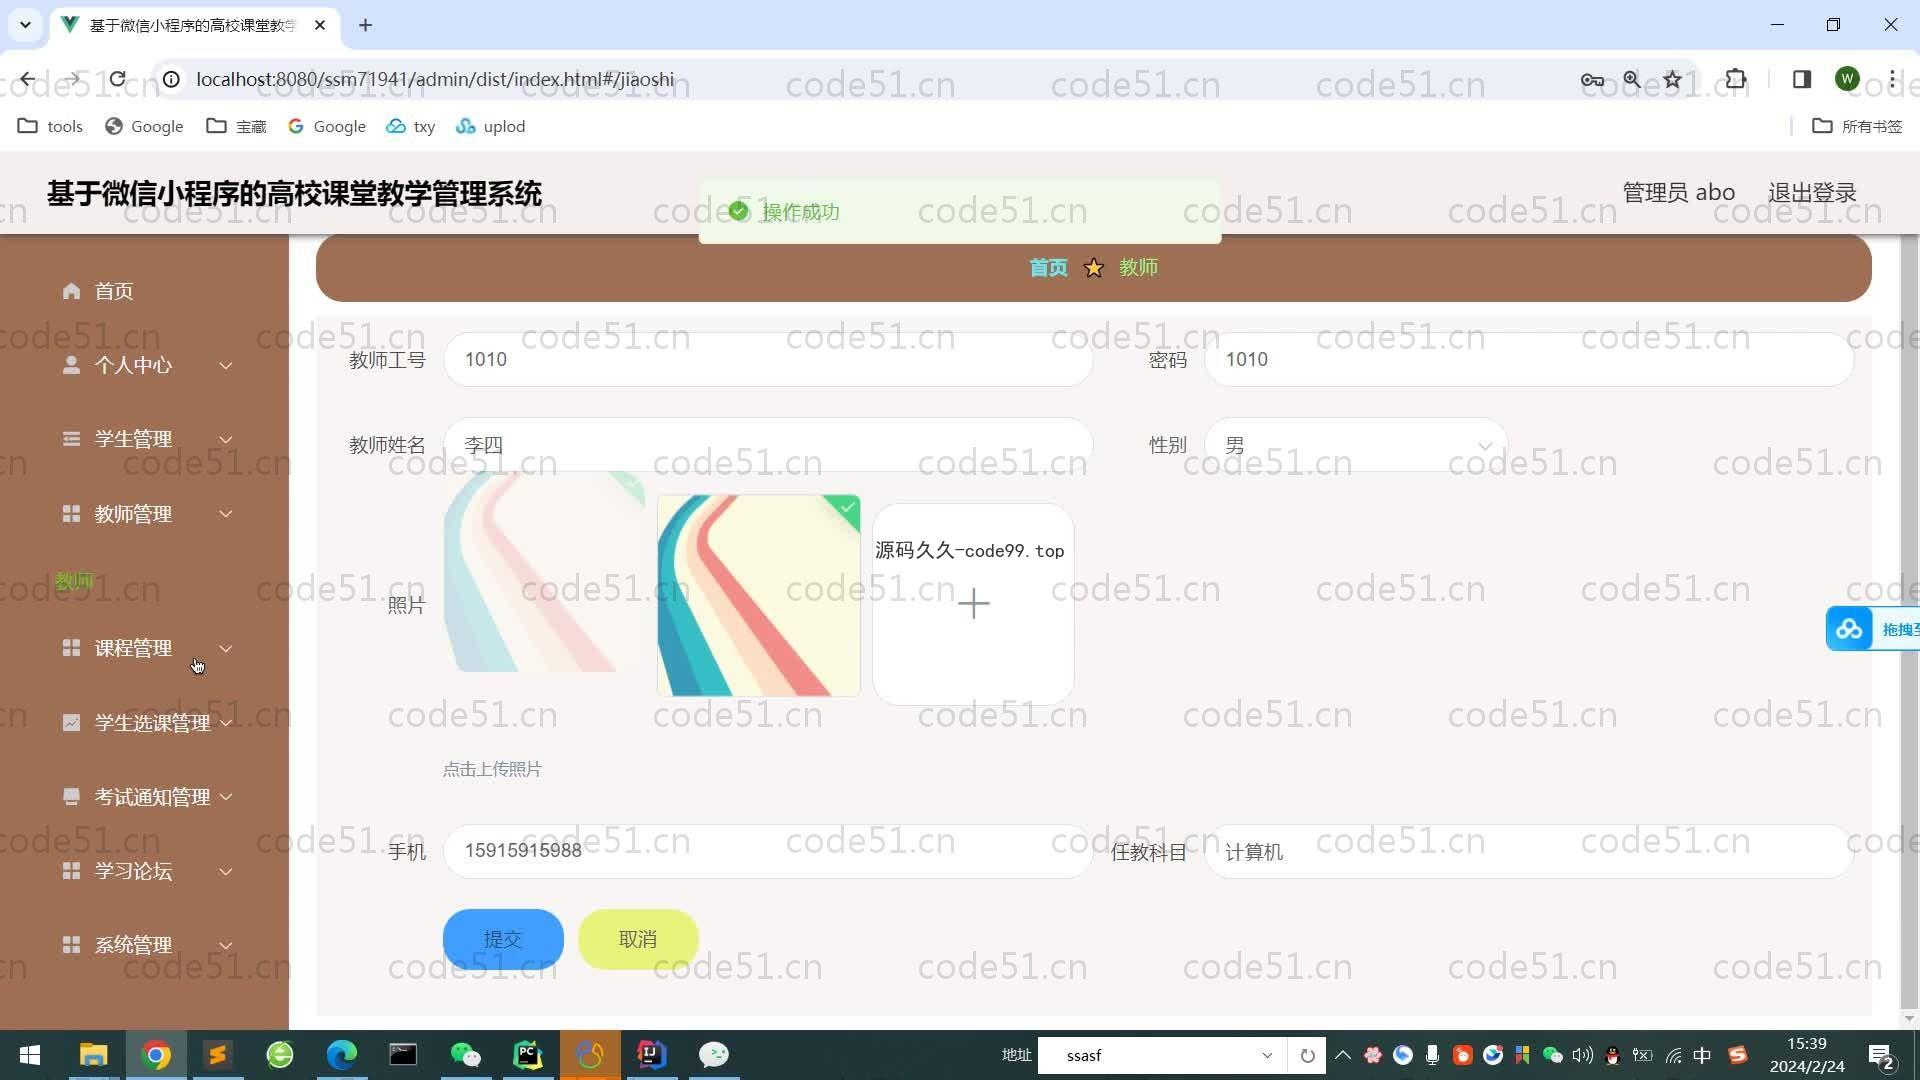Click the 任教科目 input field
The width and height of the screenshot is (1920, 1080).
point(1529,852)
